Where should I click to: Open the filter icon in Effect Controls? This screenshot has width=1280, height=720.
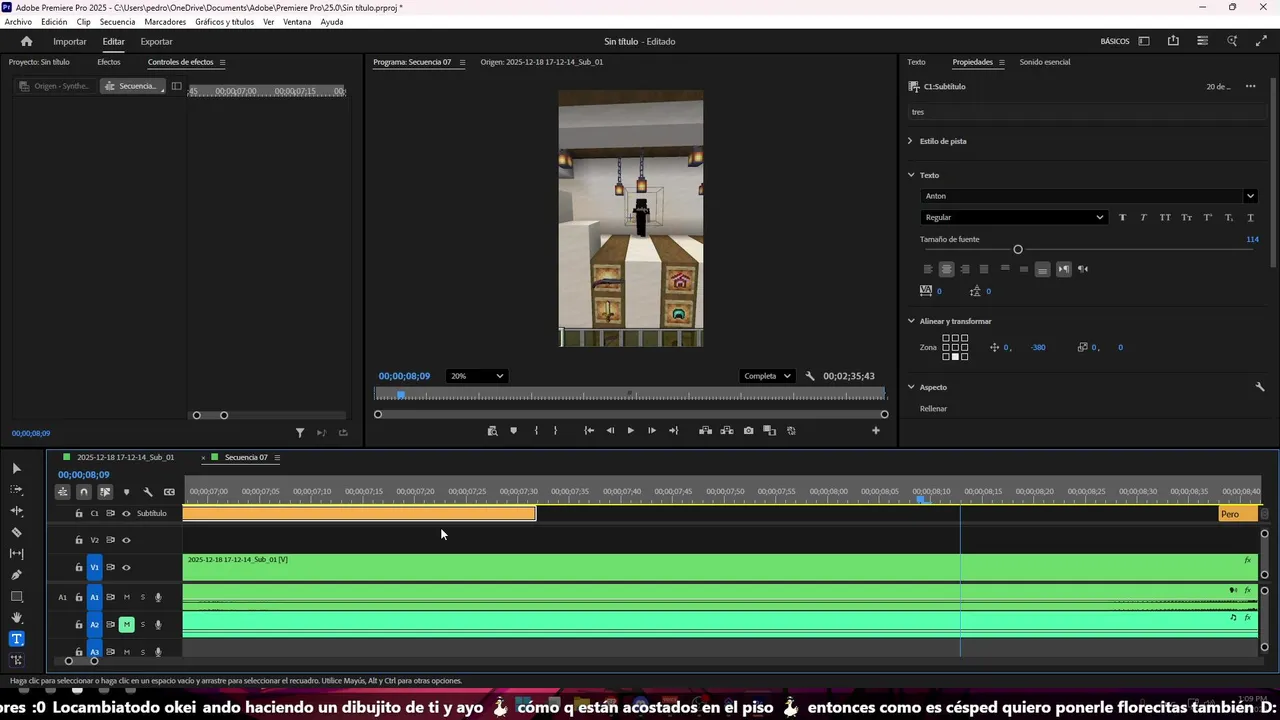[x=299, y=433]
